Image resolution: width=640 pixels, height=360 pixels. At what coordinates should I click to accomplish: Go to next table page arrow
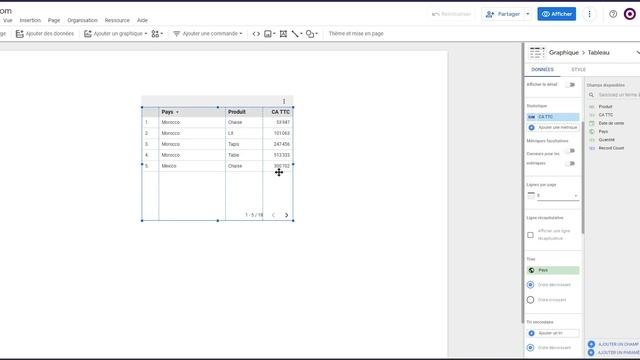coord(287,215)
